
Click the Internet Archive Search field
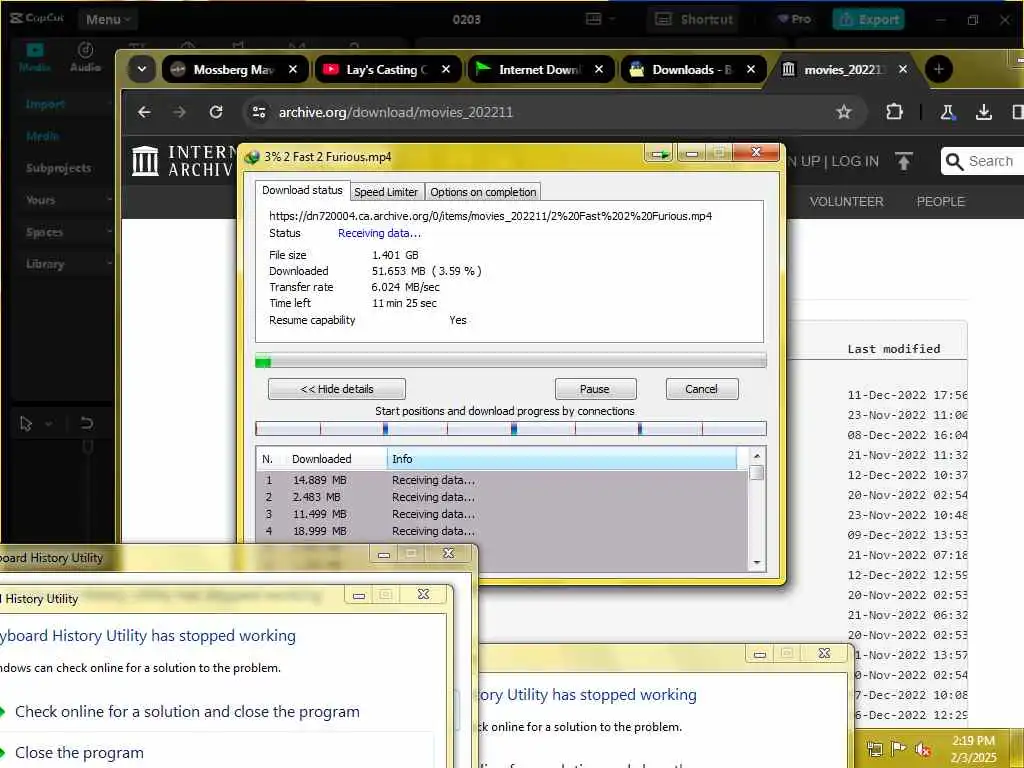coord(982,161)
